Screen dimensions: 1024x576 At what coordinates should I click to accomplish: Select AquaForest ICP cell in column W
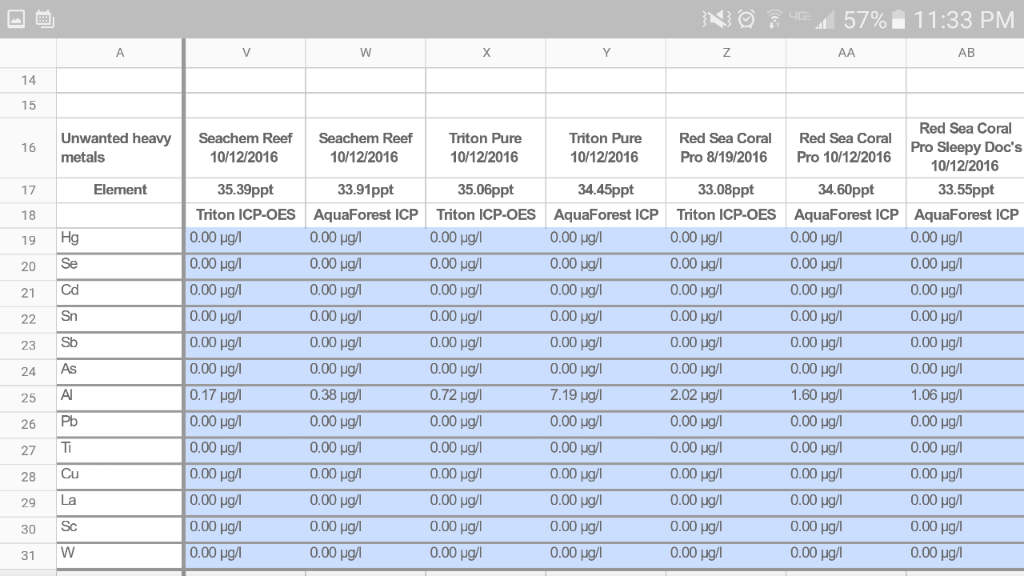click(366, 215)
